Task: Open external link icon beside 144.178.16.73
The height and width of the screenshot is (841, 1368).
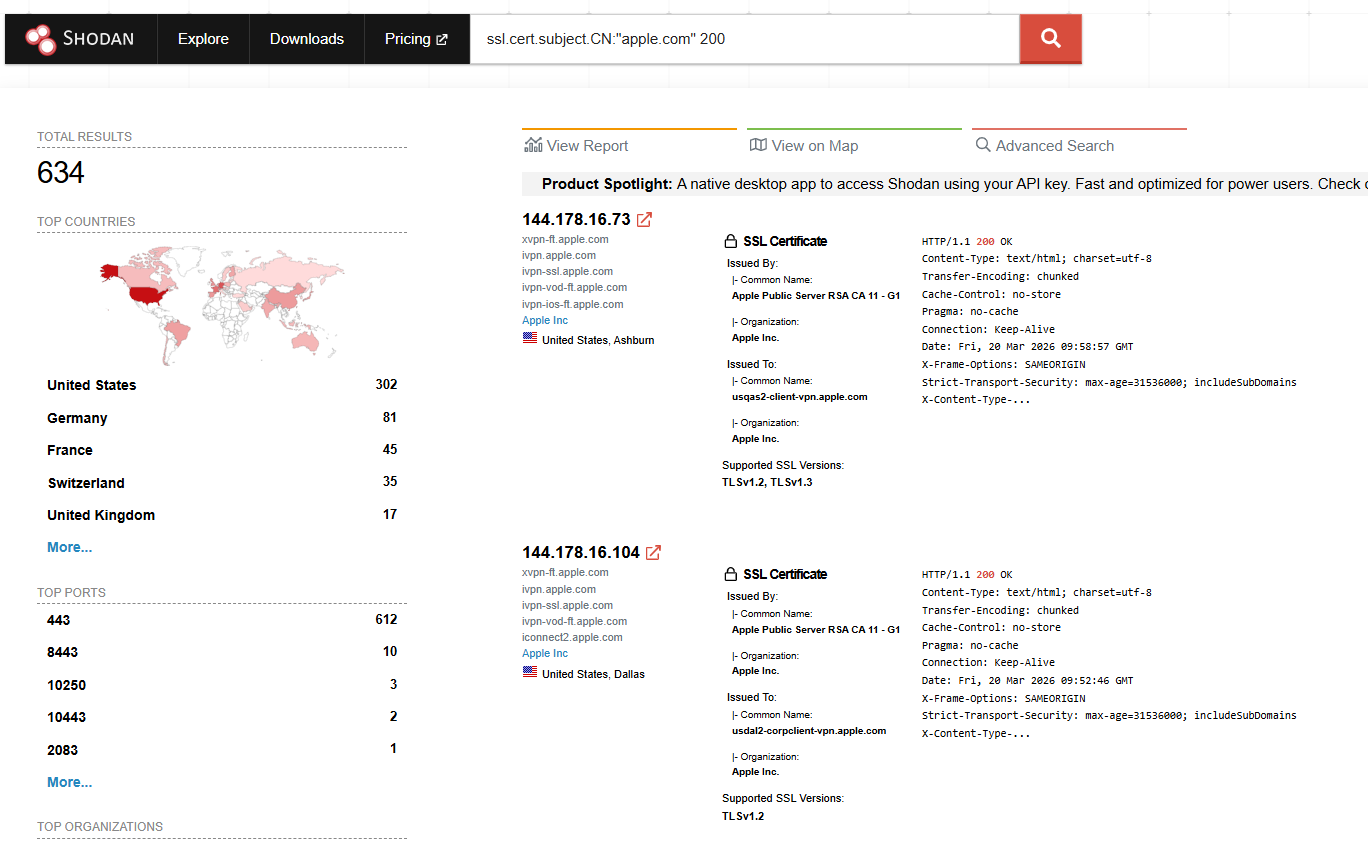Action: click(645, 220)
